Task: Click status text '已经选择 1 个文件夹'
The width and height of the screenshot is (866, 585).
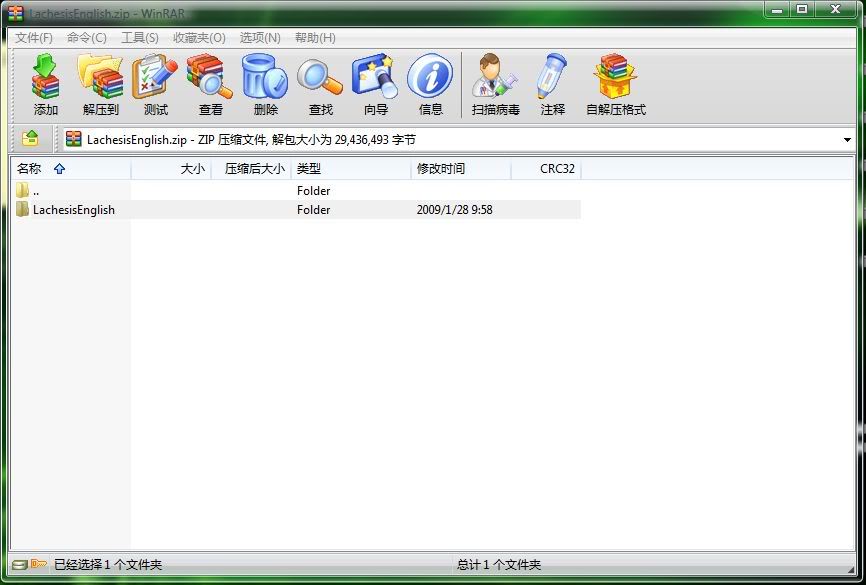Action: point(108,565)
